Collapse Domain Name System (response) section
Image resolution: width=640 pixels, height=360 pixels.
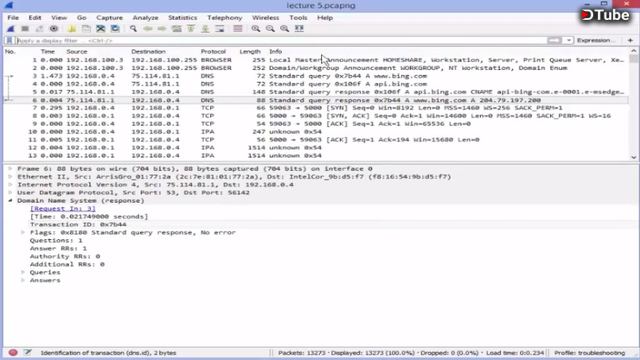10,200
